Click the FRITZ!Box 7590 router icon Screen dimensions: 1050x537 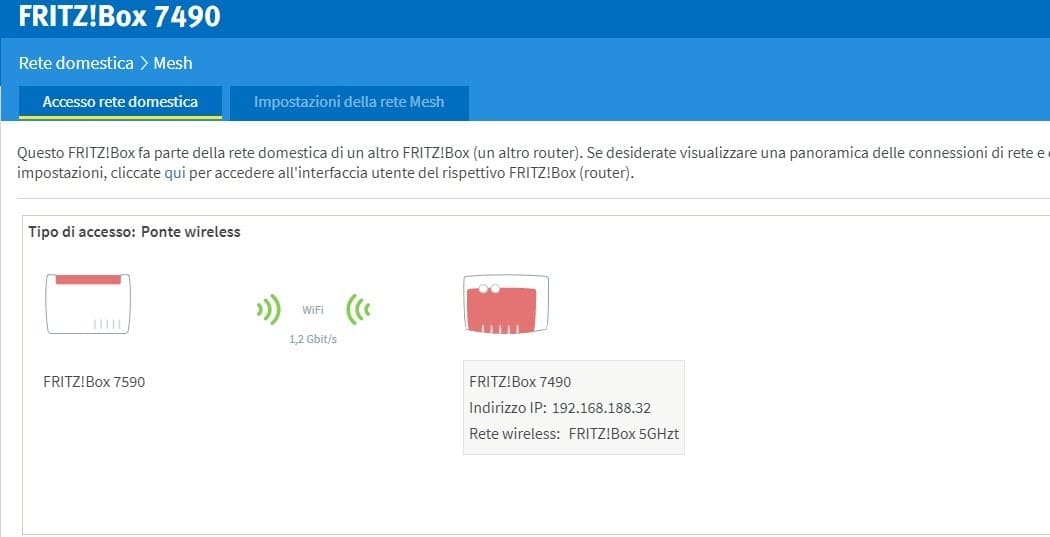(x=88, y=303)
